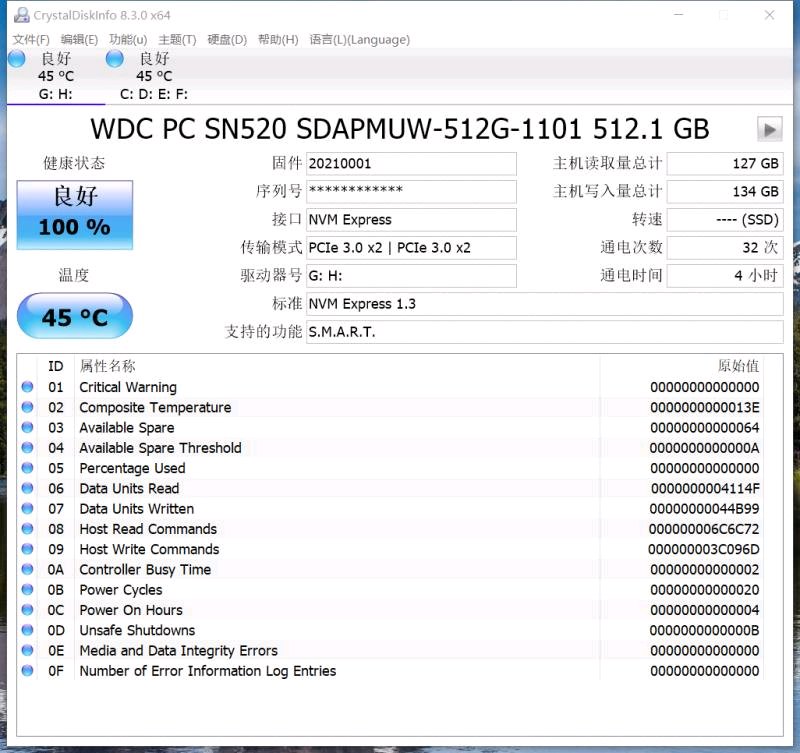Viewport: 800px width, 753px height.
Task: Click status dot for Unsafe Shutdowns row
Action: pos(28,630)
